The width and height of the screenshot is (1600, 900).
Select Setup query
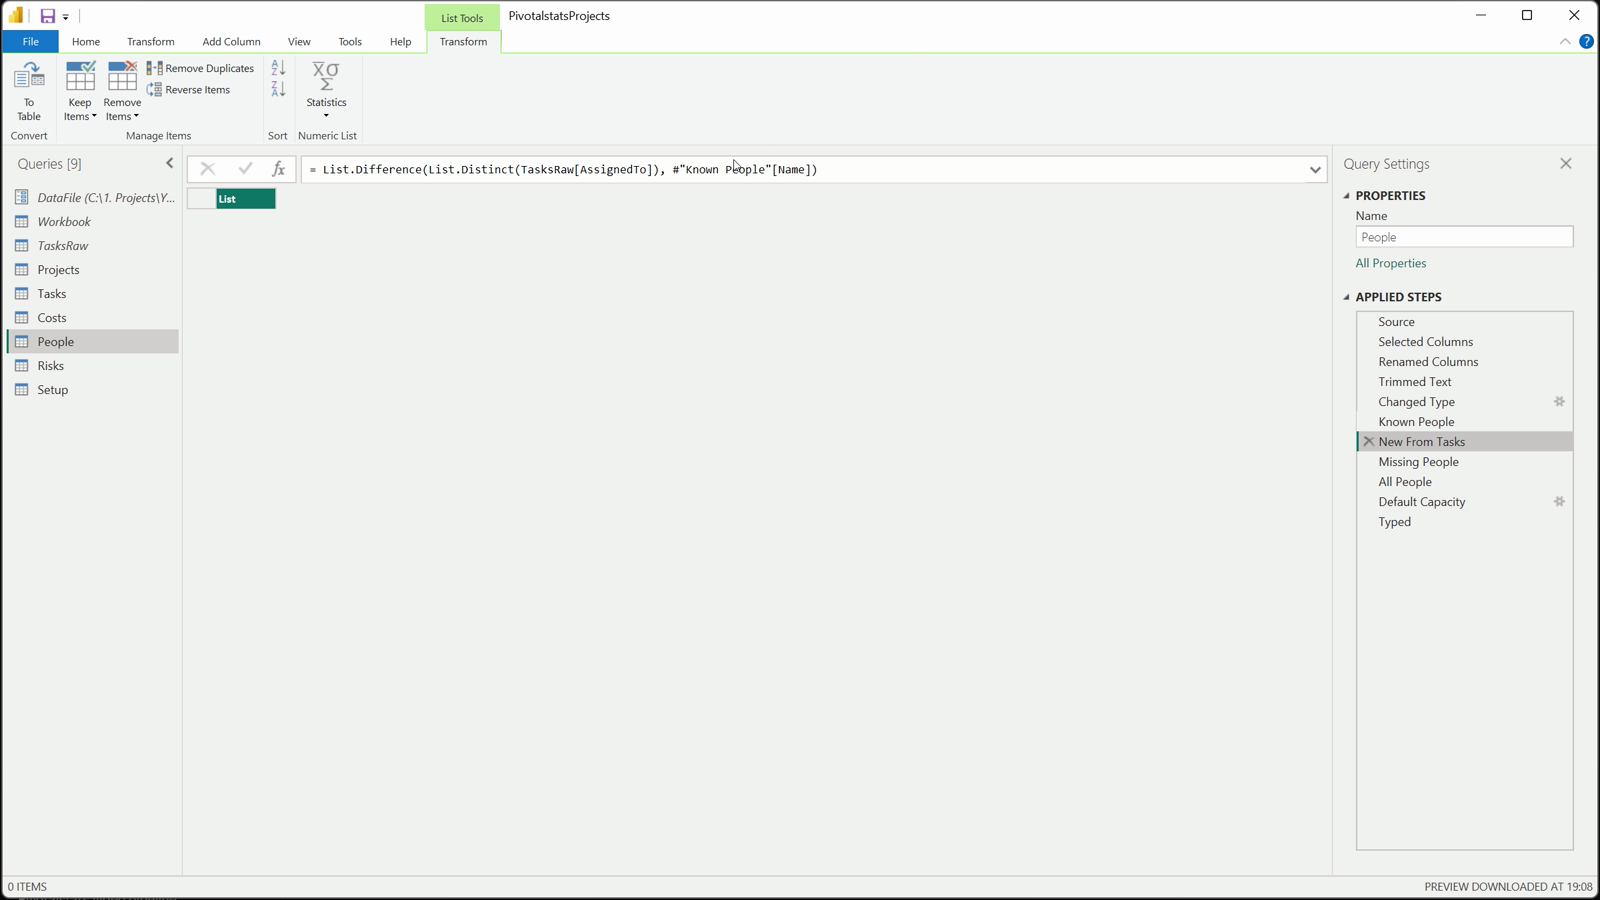94,389
